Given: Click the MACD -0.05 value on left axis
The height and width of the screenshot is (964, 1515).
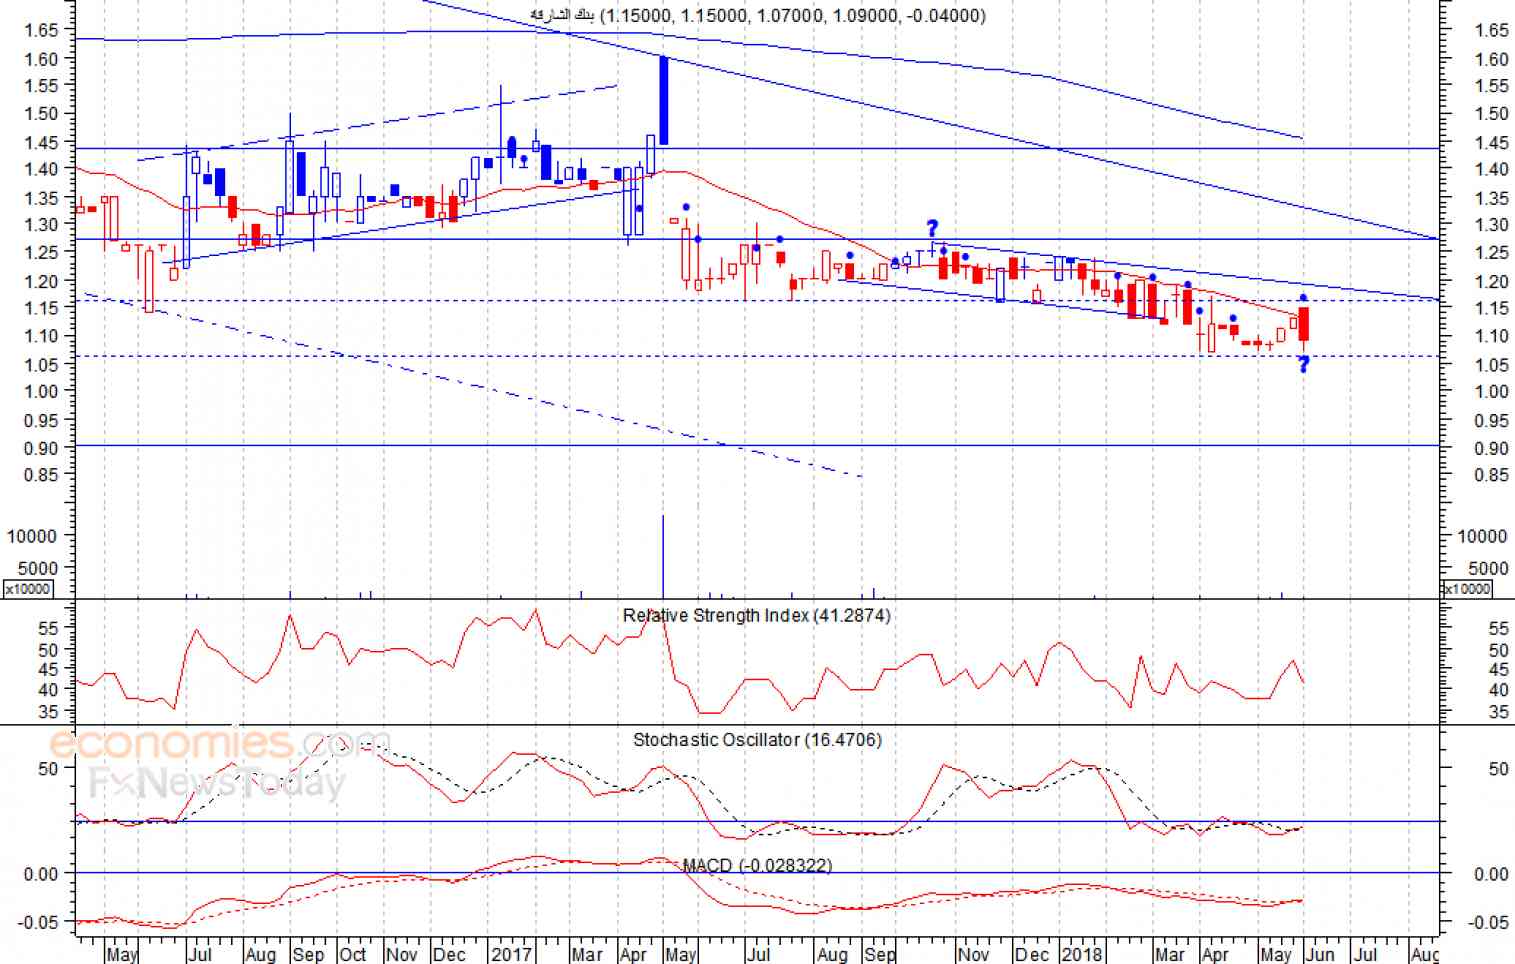Looking at the screenshot, I should click(x=40, y=921).
